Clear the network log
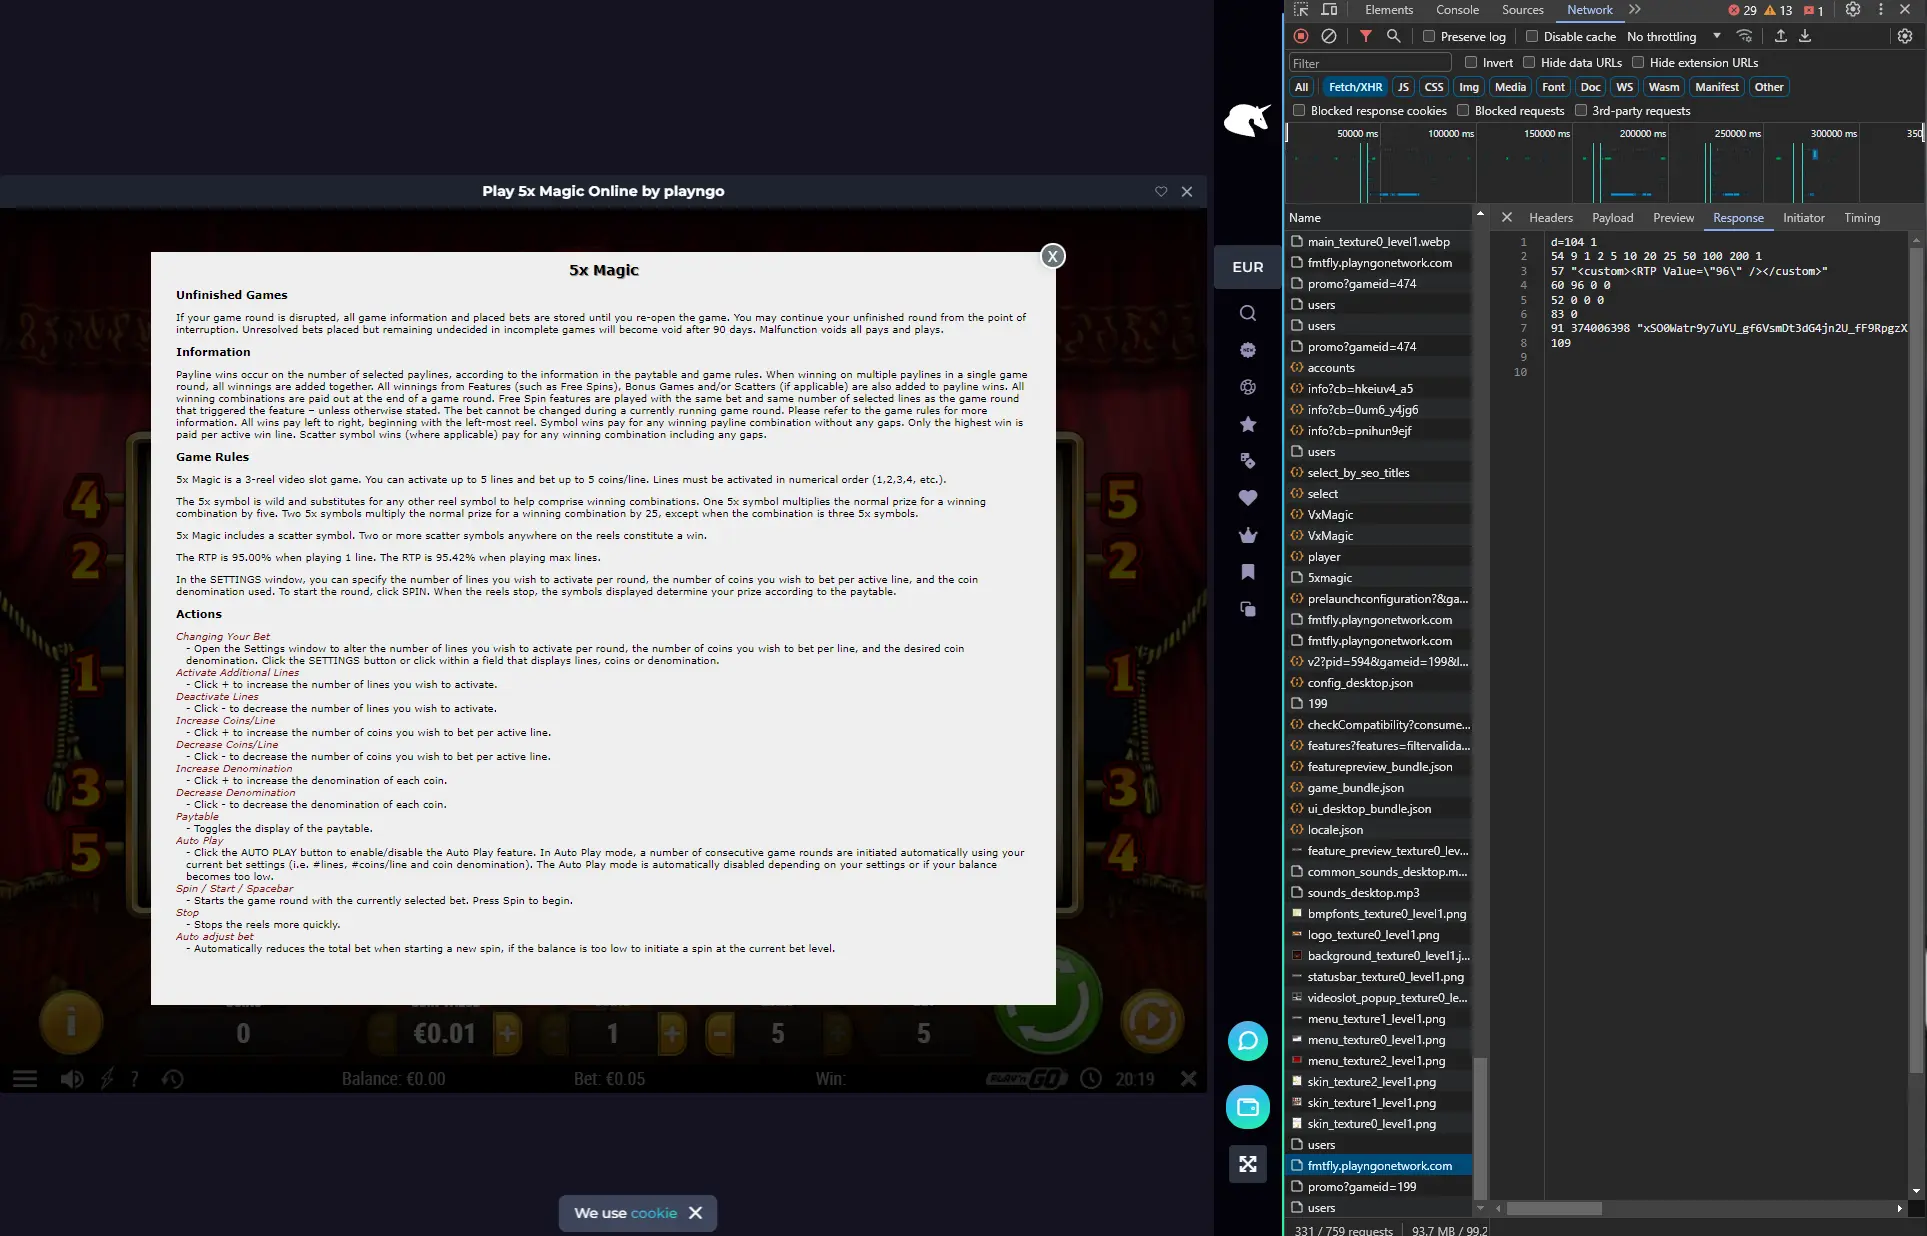The height and width of the screenshot is (1236, 1927). (x=1329, y=36)
